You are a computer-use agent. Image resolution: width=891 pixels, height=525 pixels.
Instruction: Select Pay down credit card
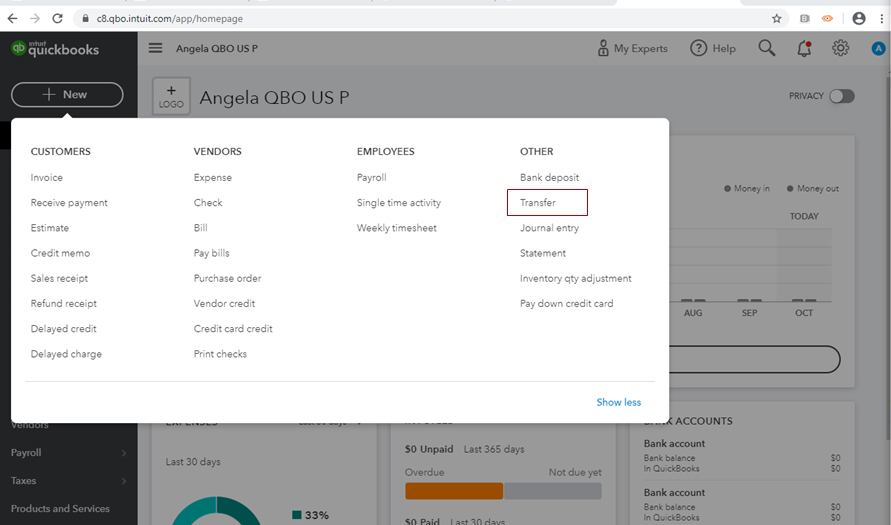pos(567,303)
